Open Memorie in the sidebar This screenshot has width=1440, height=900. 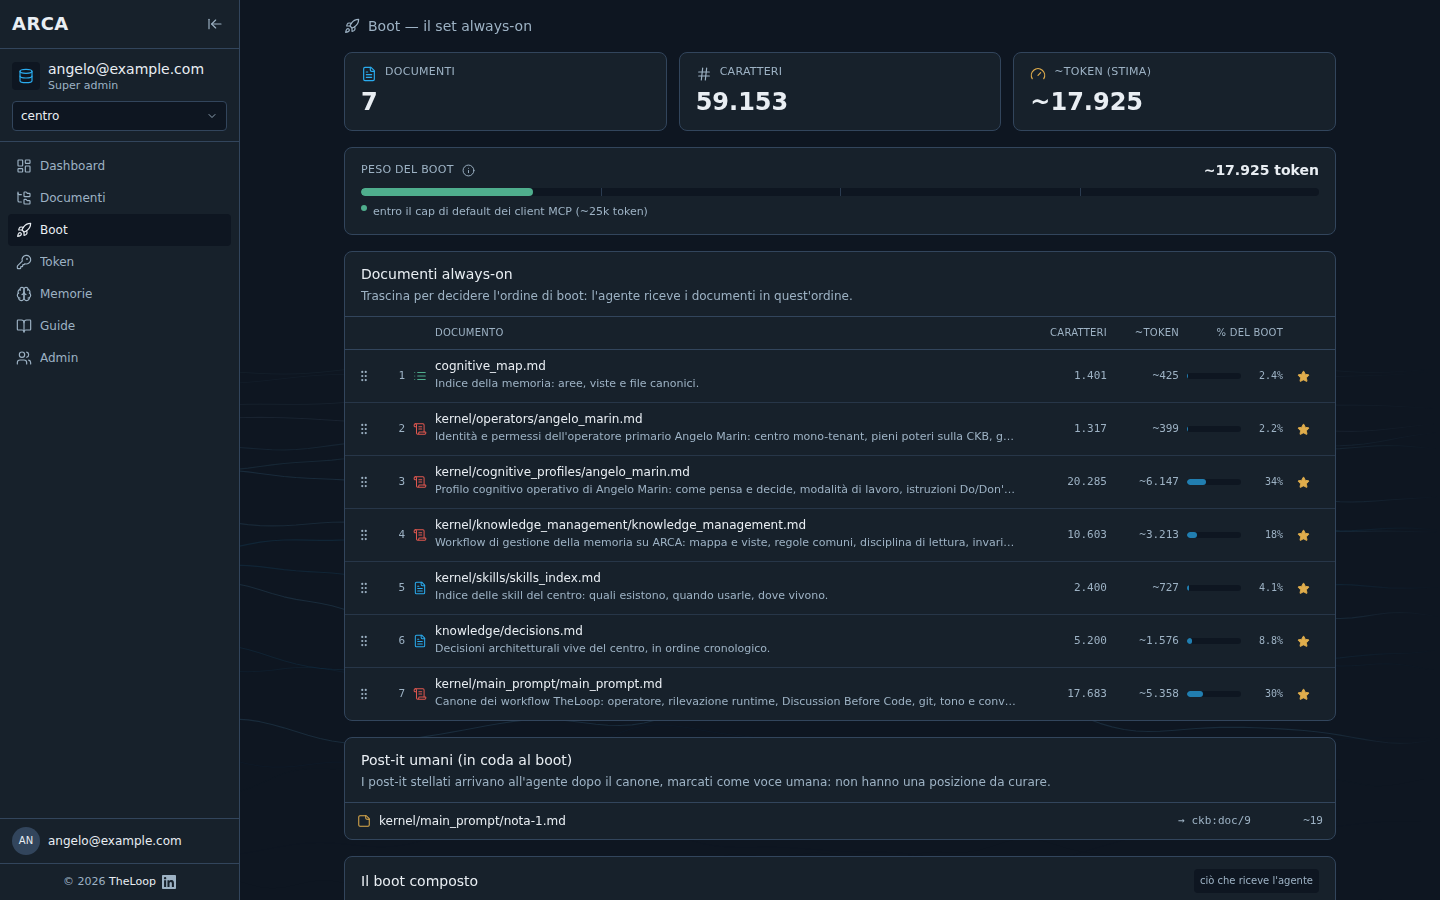[x=119, y=294]
